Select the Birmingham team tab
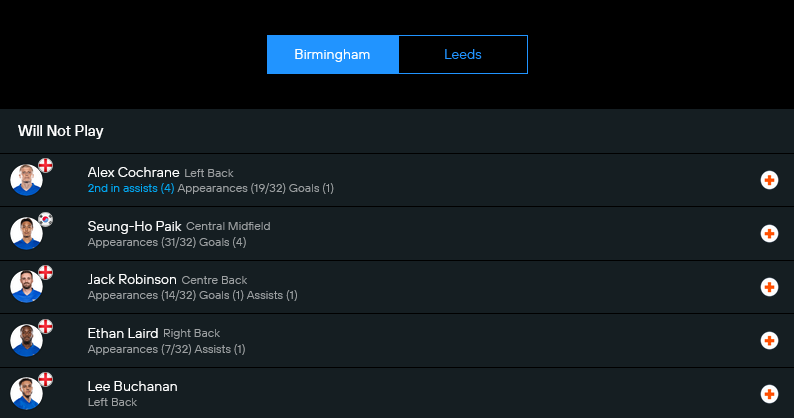This screenshot has height=418, width=794. 332,54
